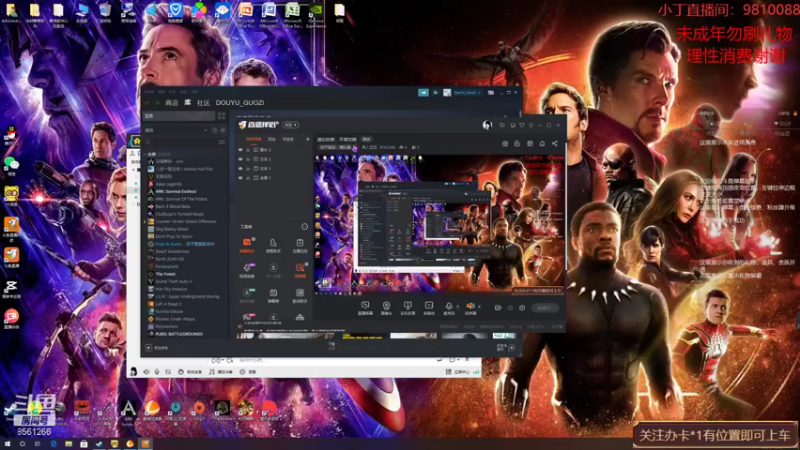
Task: Open Steam Community tab (社区)
Action: tap(203, 103)
